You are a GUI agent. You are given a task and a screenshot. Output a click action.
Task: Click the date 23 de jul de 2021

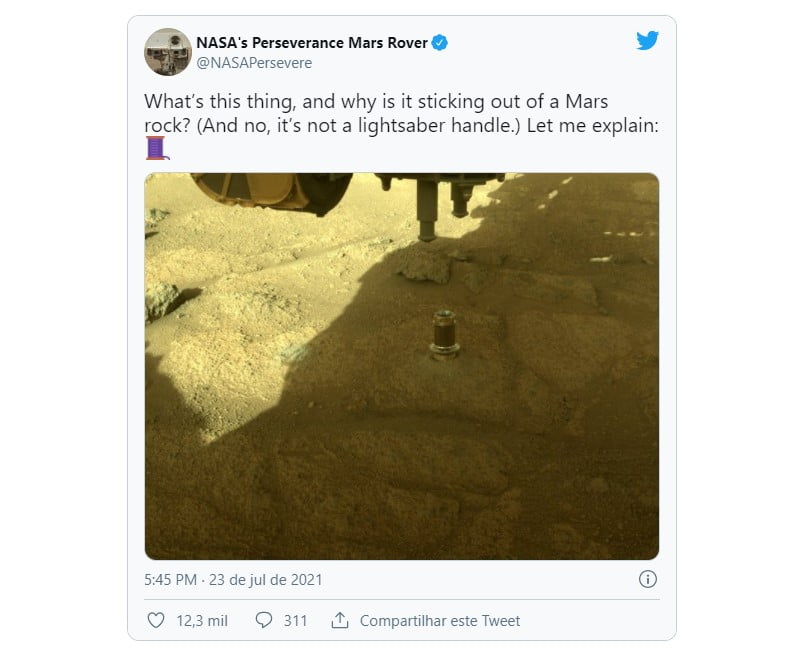tap(266, 580)
